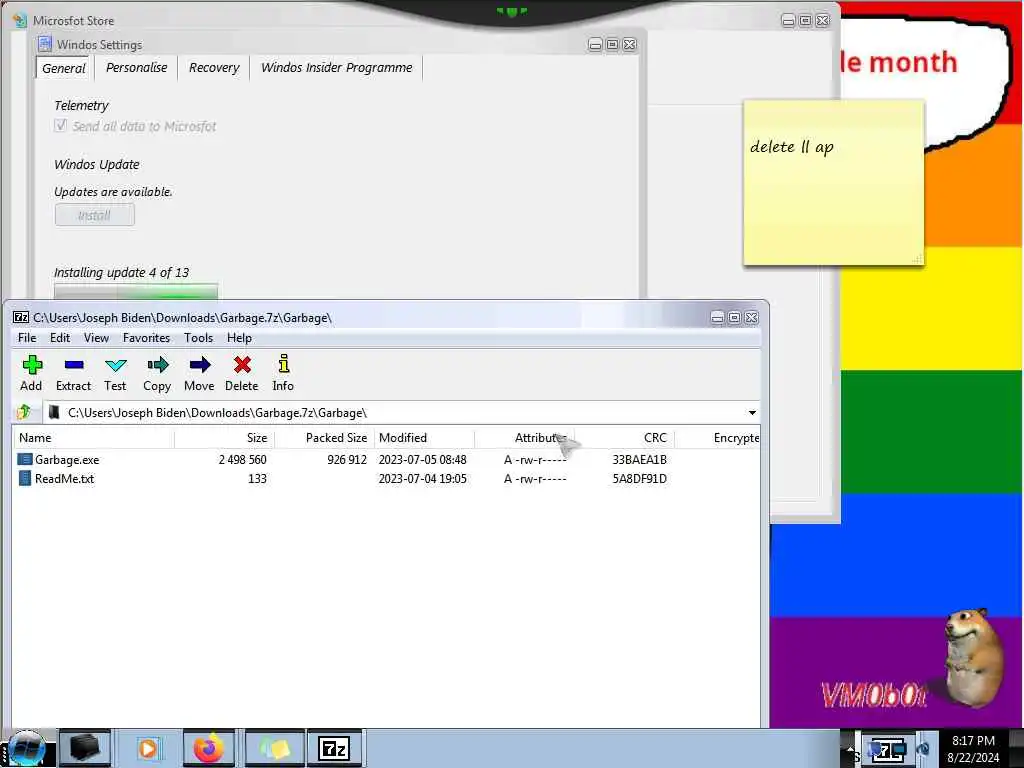Click the red X Delete toolbar icon
The height and width of the screenshot is (768, 1024).
[x=242, y=364]
